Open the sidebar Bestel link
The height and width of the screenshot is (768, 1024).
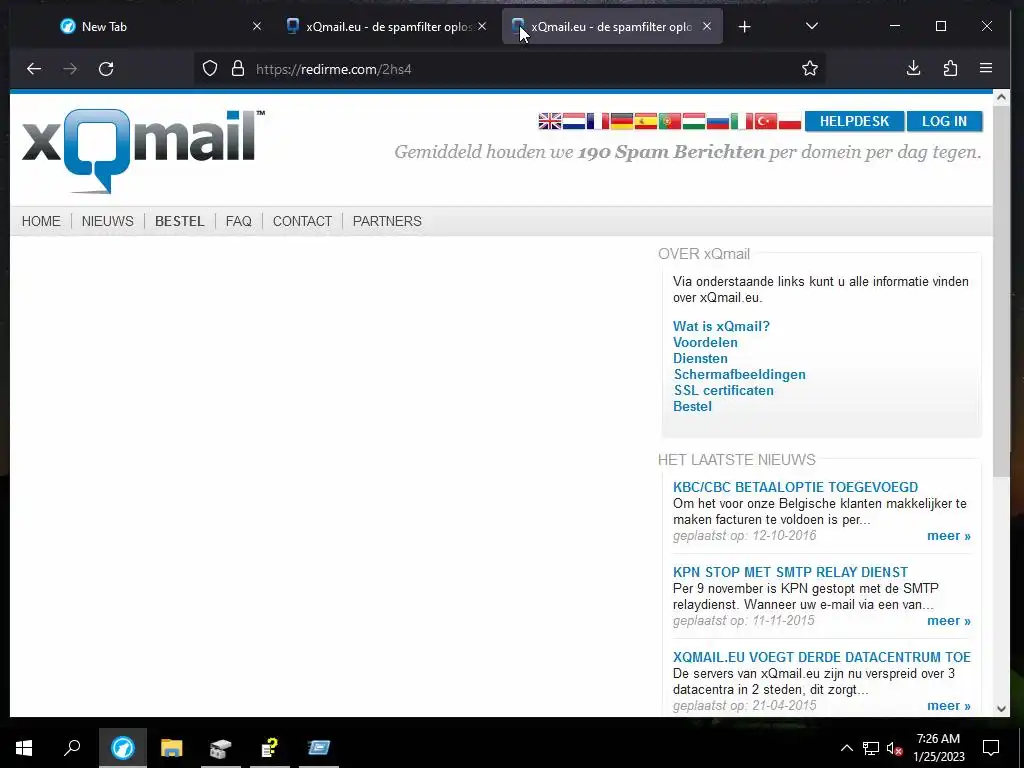[x=692, y=406]
